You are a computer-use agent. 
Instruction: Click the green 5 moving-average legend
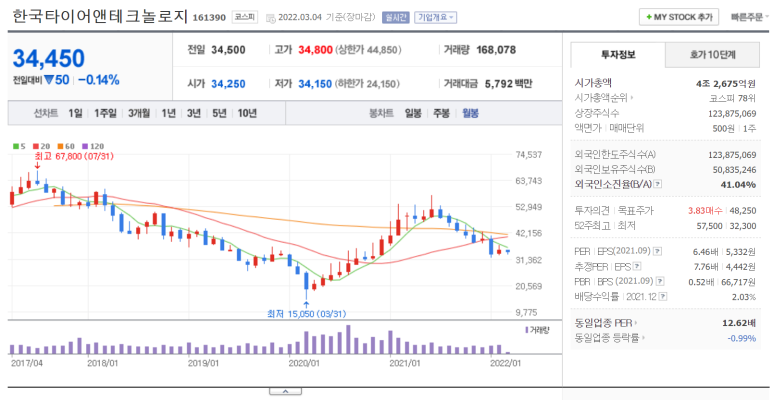tap(18, 146)
